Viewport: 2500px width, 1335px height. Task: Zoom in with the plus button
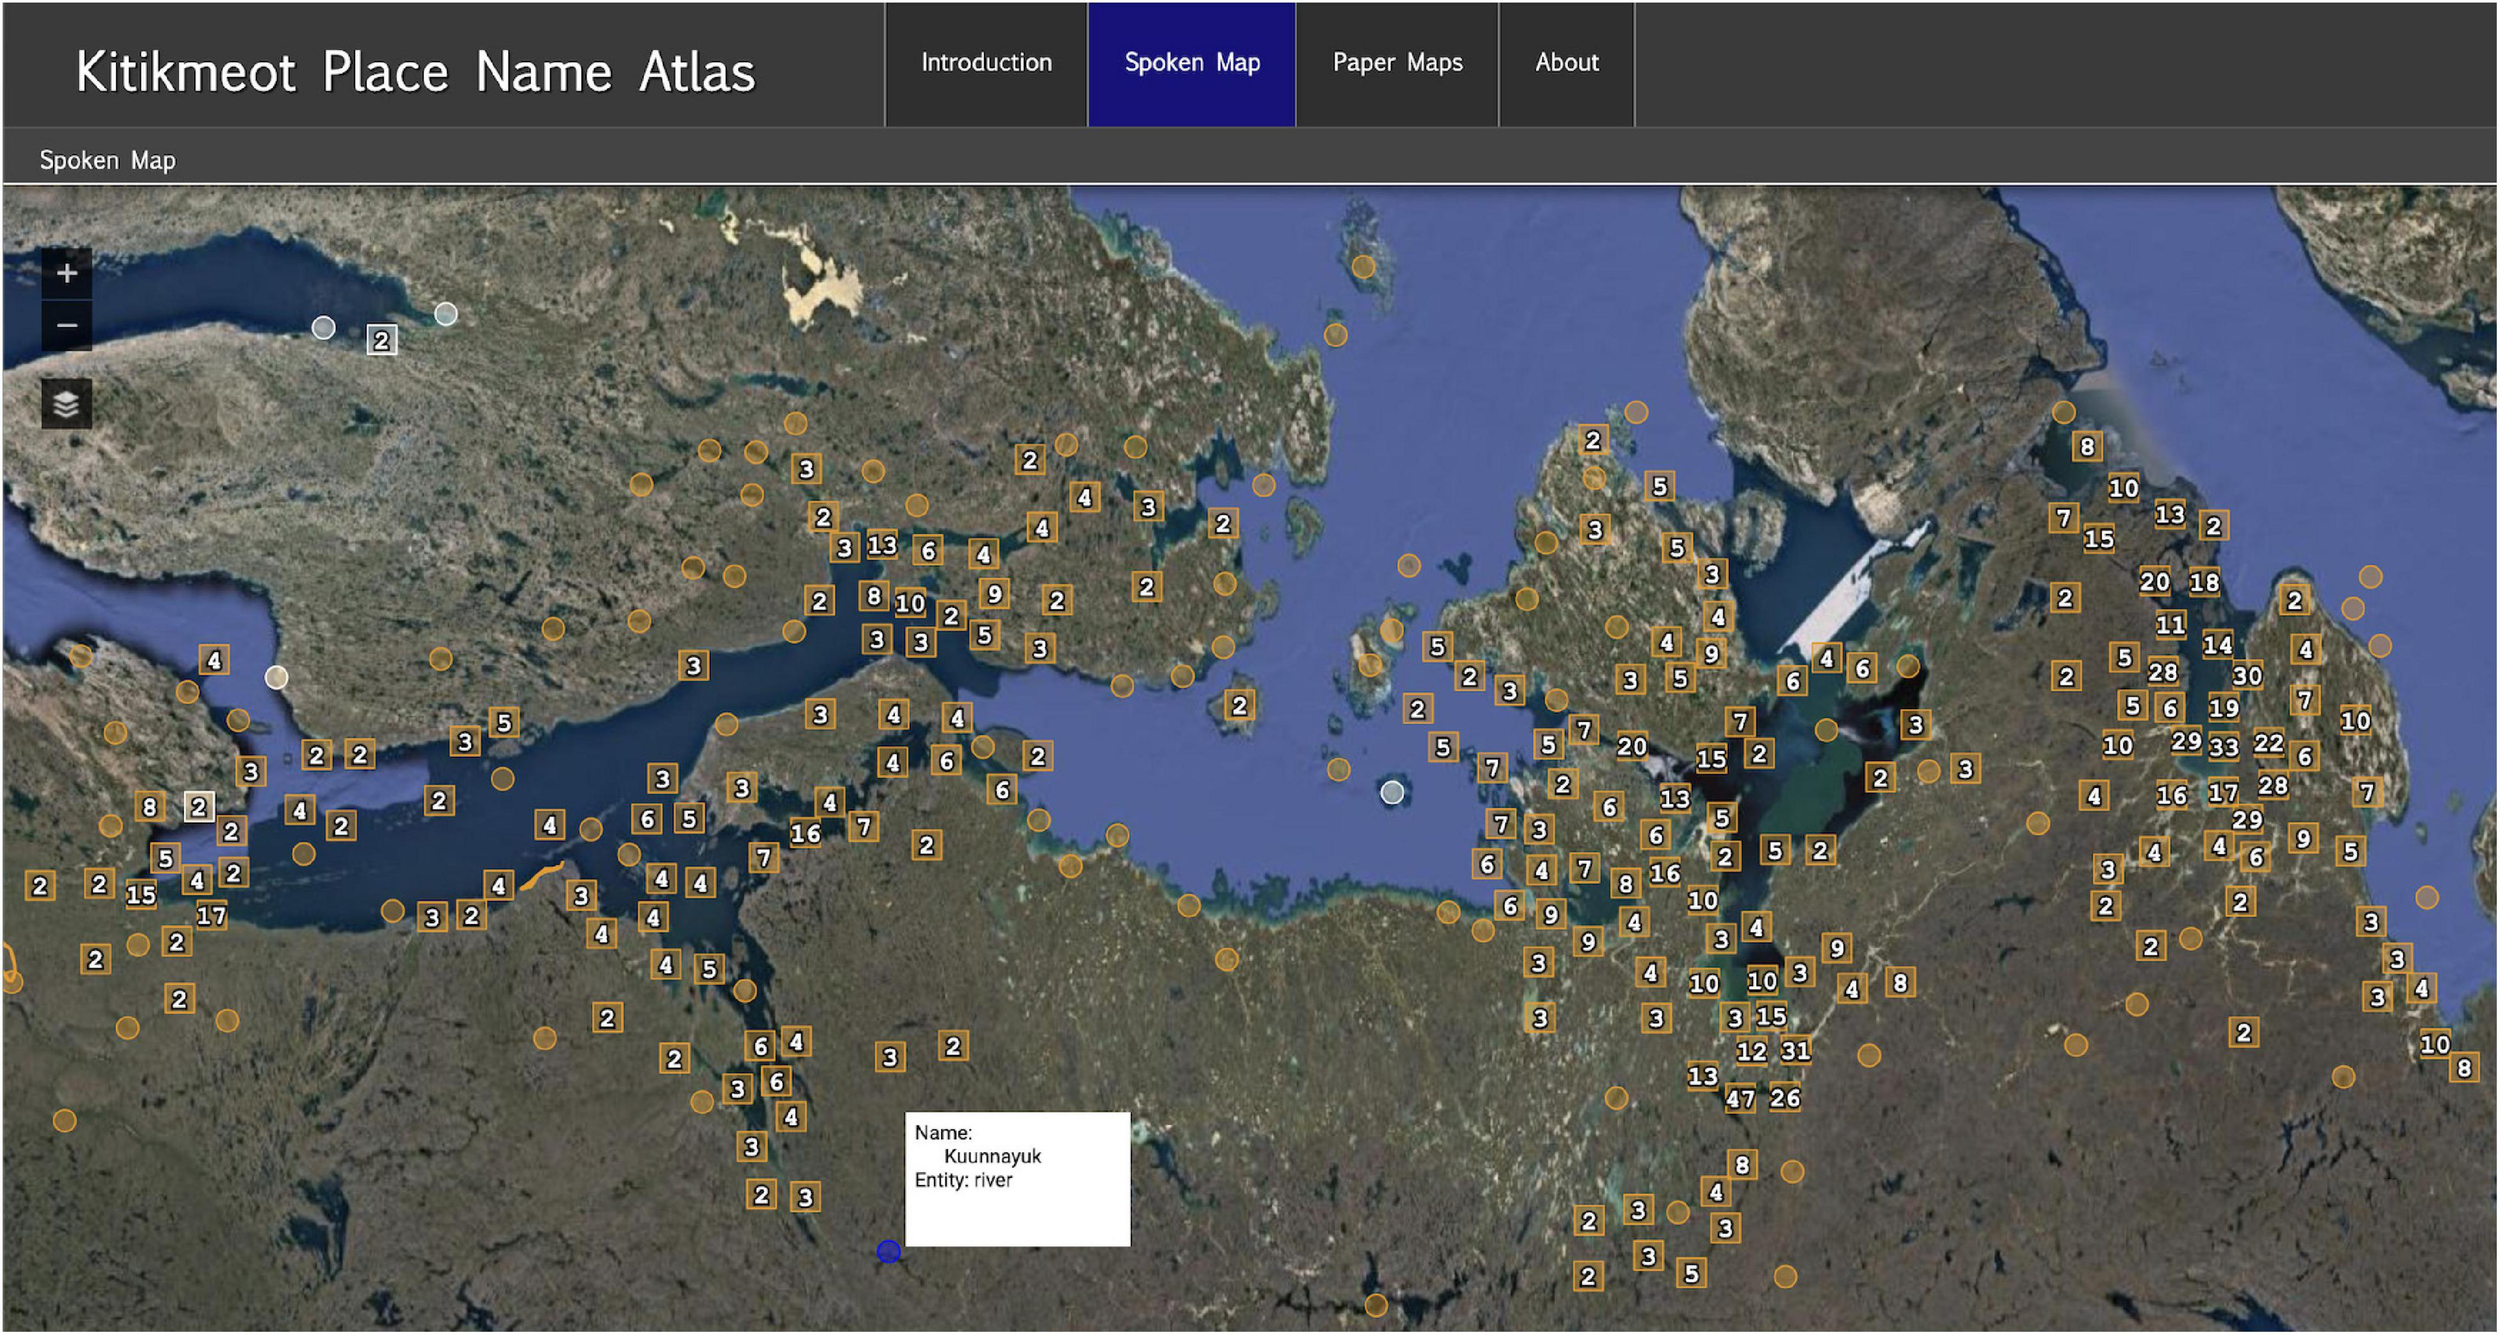click(66, 273)
